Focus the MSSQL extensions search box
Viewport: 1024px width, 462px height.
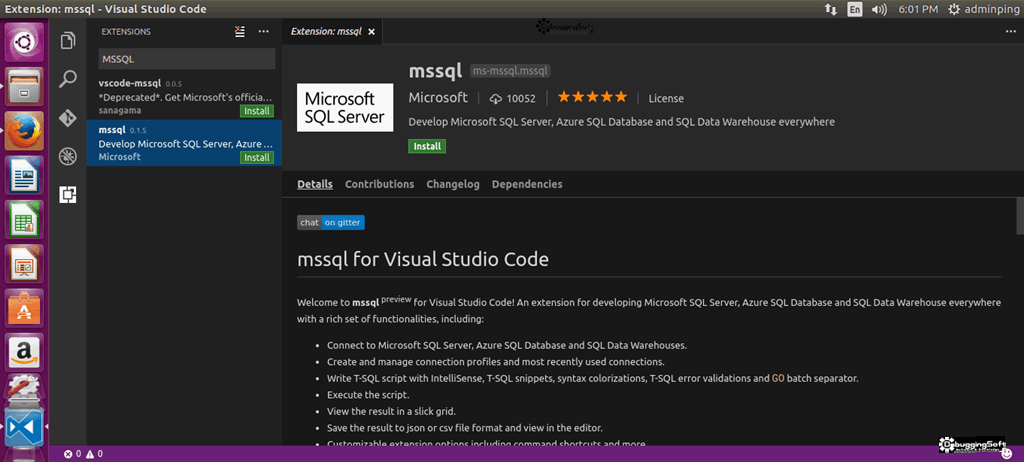pos(187,59)
